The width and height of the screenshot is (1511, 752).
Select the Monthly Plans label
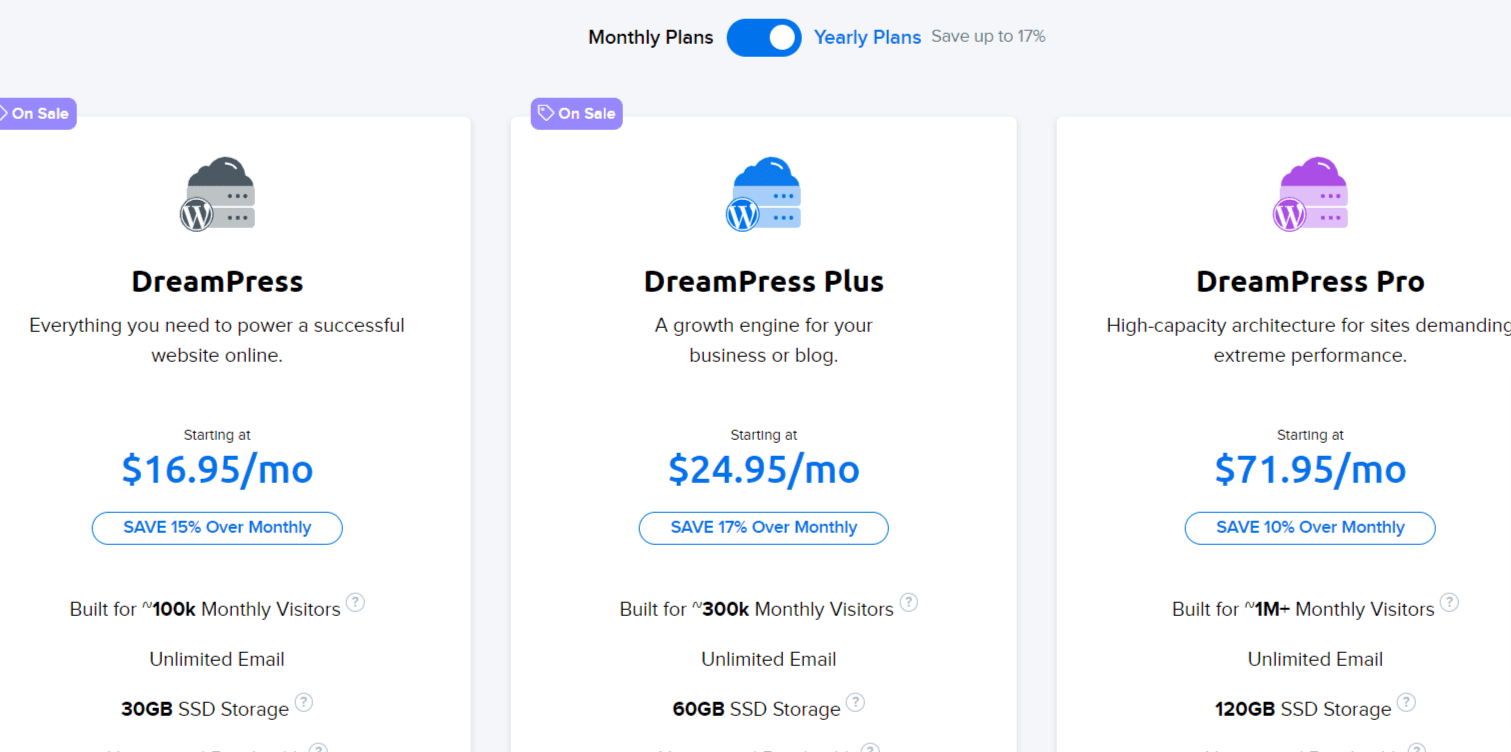pyautogui.click(x=651, y=38)
